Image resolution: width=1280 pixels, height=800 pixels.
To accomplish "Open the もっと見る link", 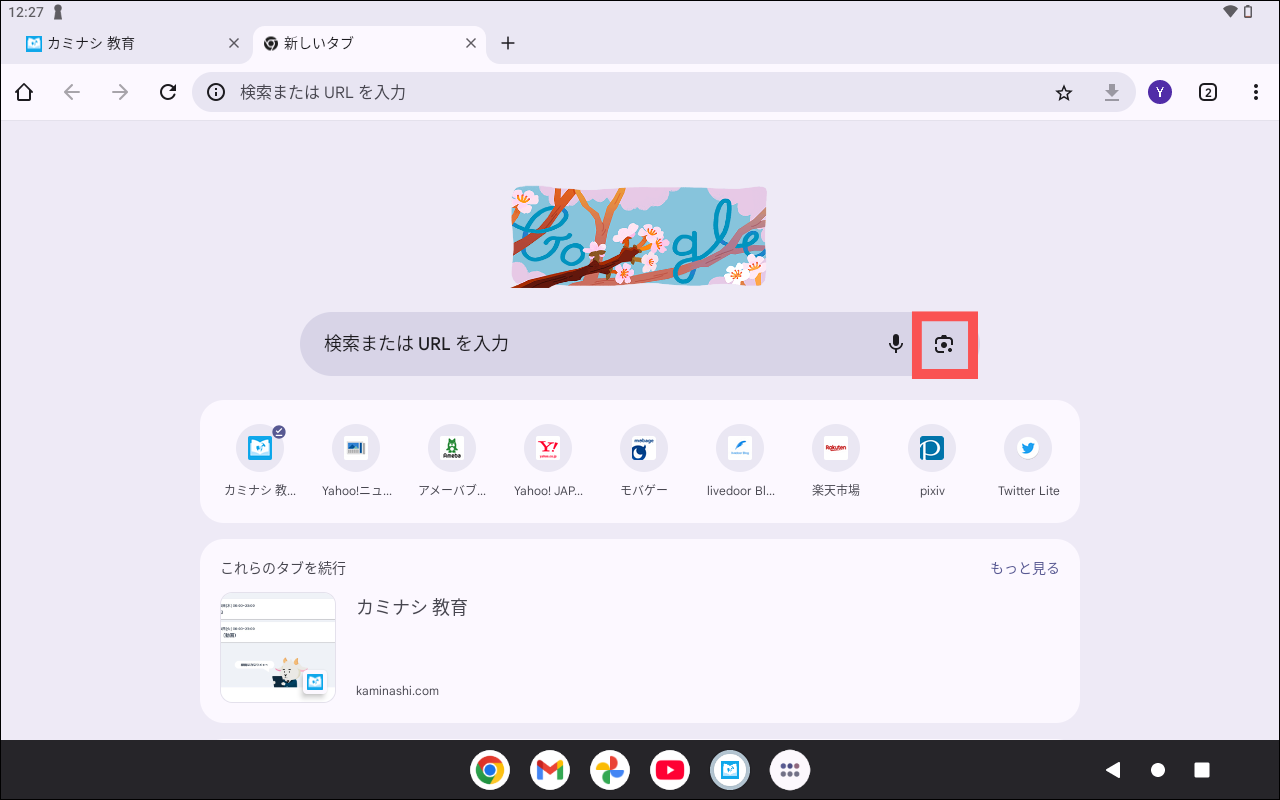I will click(x=1024, y=568).
